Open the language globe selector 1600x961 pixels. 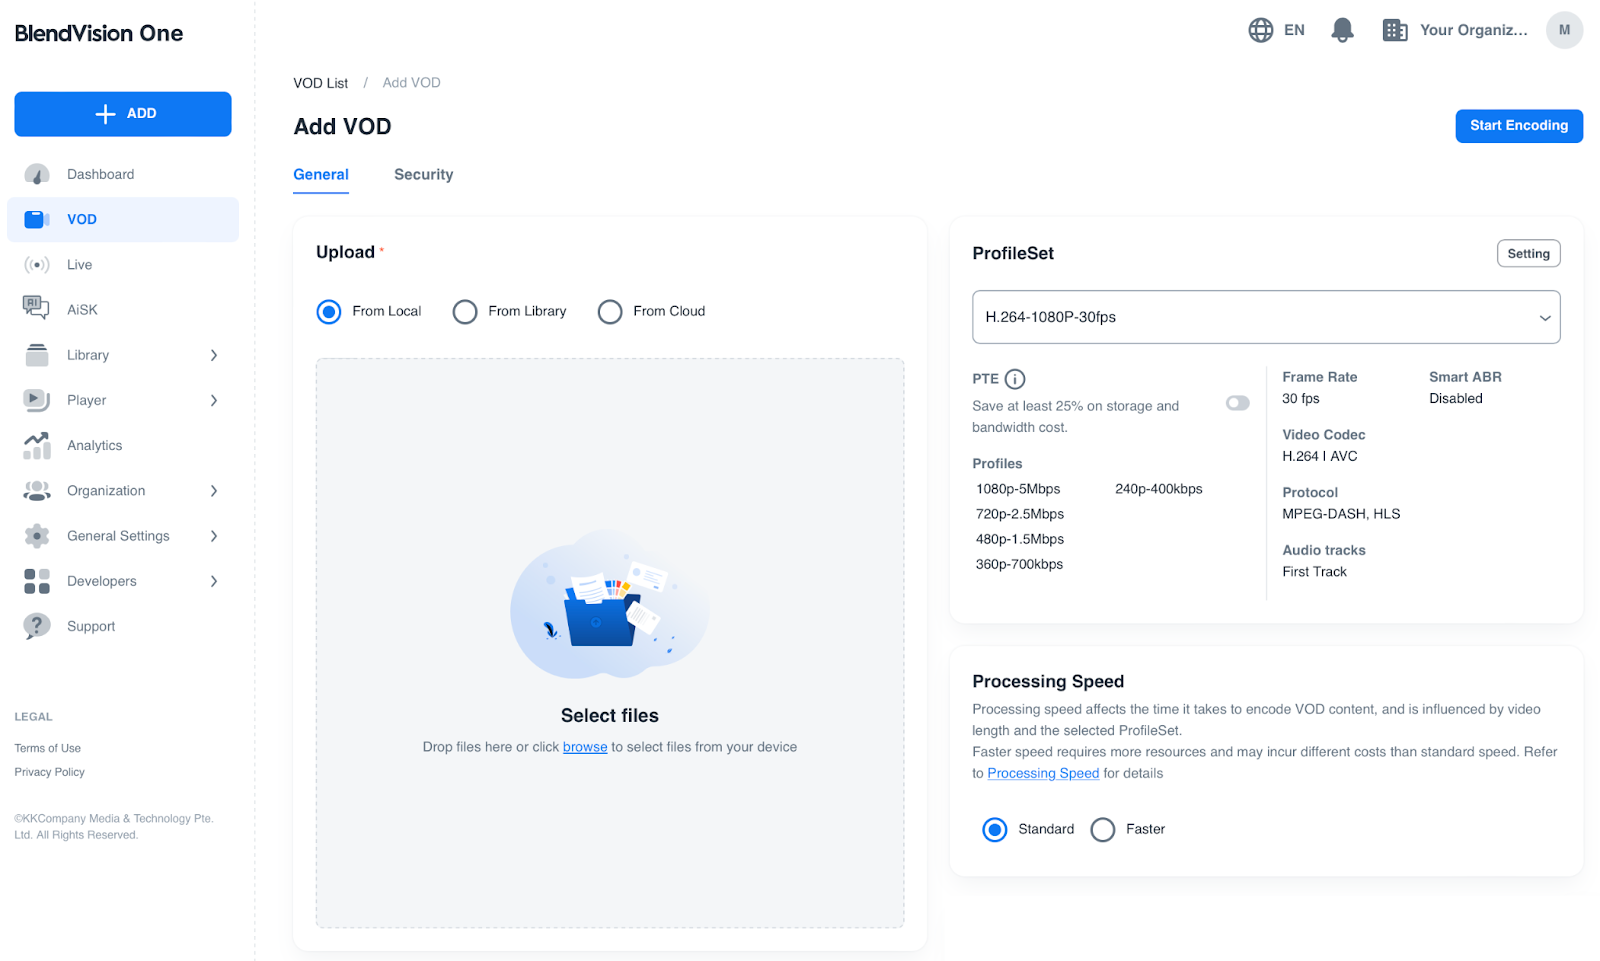point(1261,30)
